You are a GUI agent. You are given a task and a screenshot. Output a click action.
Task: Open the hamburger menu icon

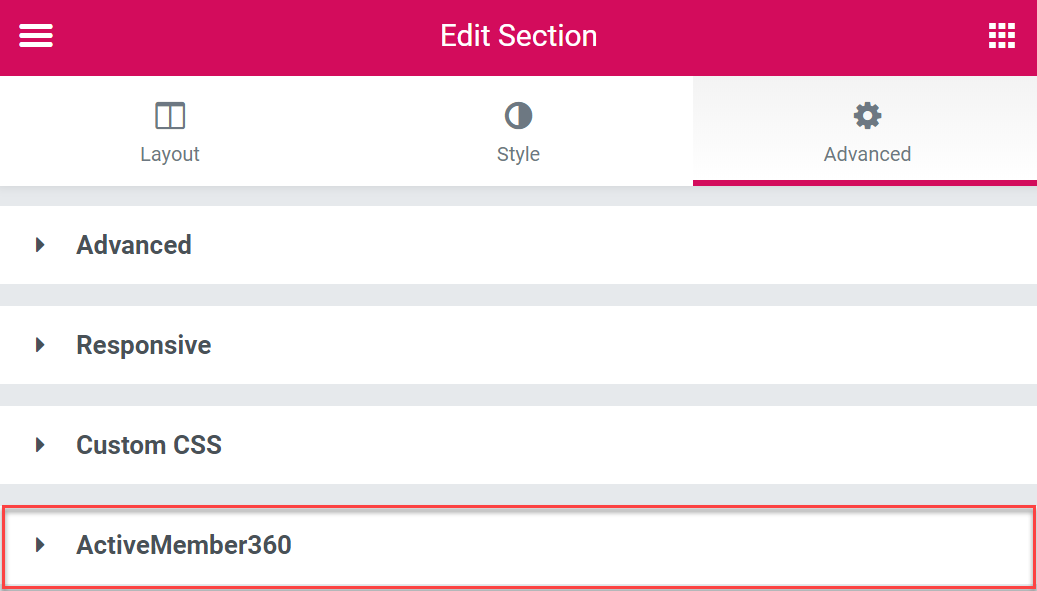36,35
